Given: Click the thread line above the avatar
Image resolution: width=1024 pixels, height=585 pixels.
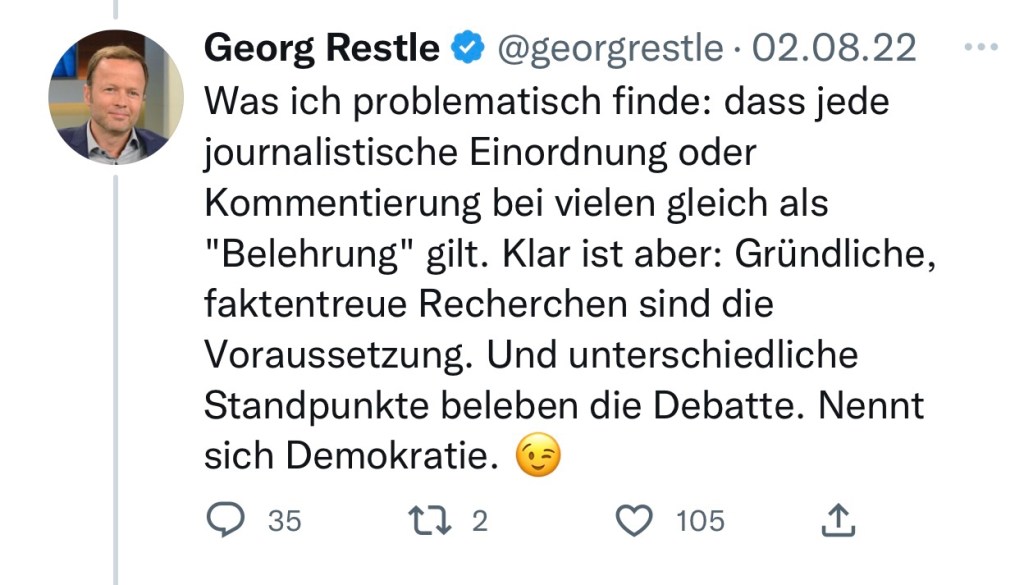Looking at the screenshot, I should click(x=116, y=10).
